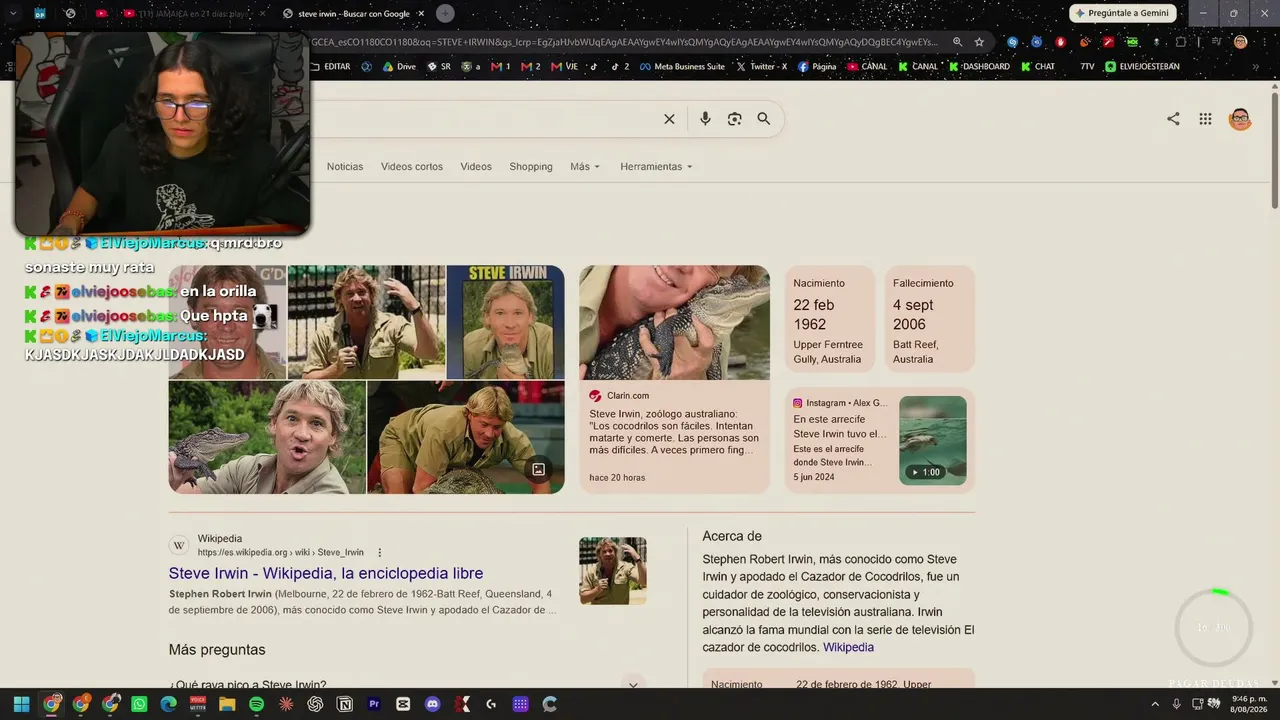Bookmark this page with the star icon
Screen dimensions: 1280x720
tap(979, 42)
